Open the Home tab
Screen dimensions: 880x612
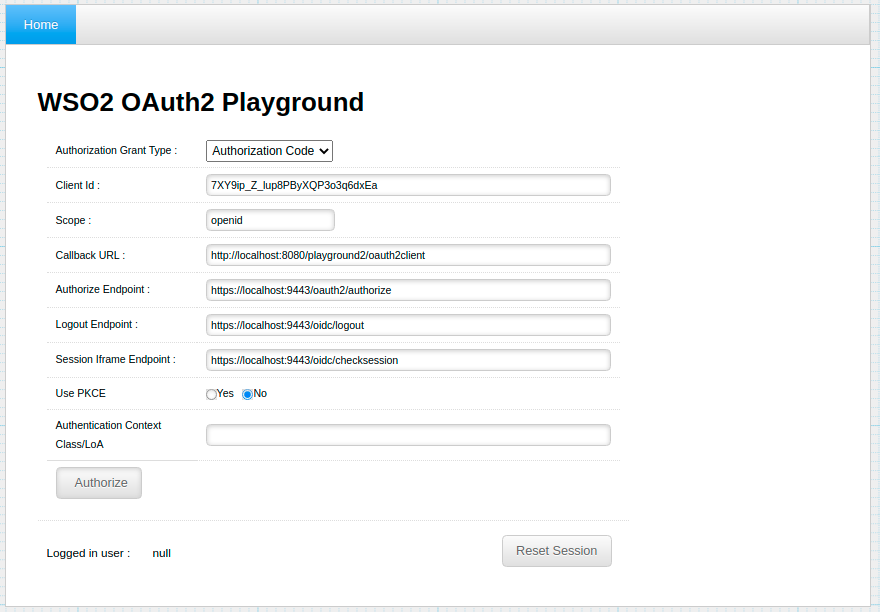coord(41,25)
